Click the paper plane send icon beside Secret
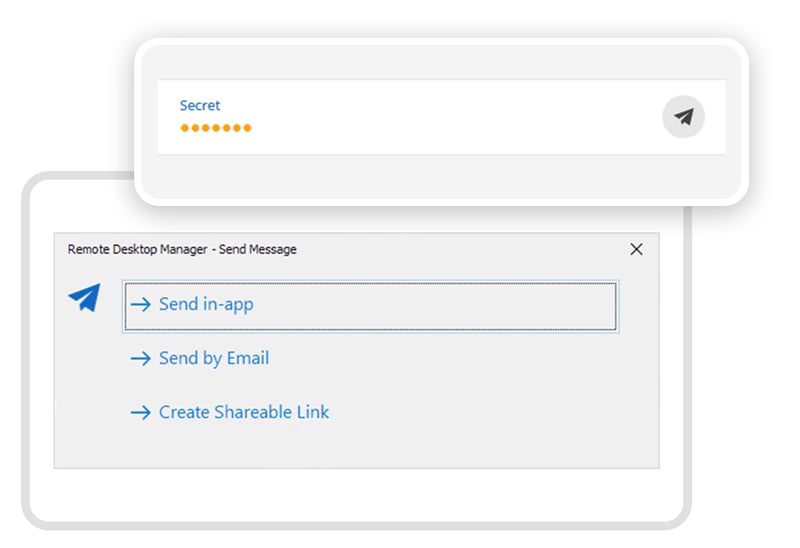The width and height of the screenshot is (800, 548). 683,117
